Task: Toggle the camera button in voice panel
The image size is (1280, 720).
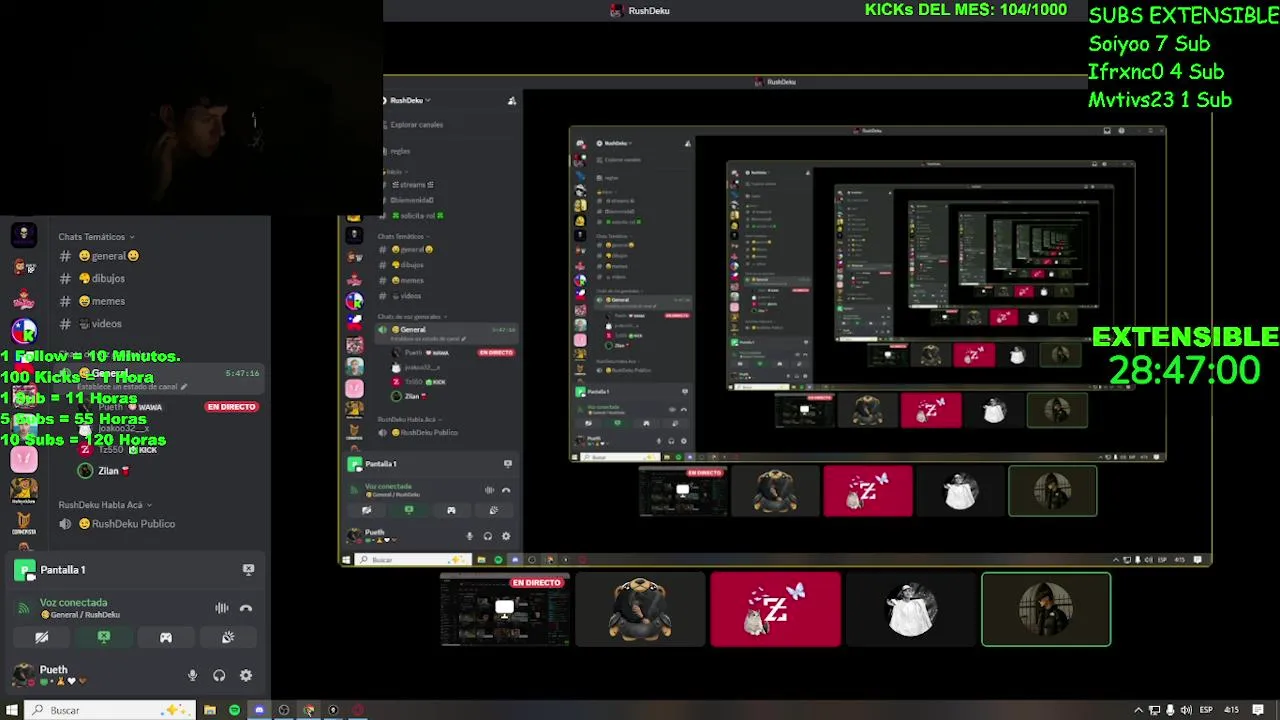Action: (x=42, y=637)
